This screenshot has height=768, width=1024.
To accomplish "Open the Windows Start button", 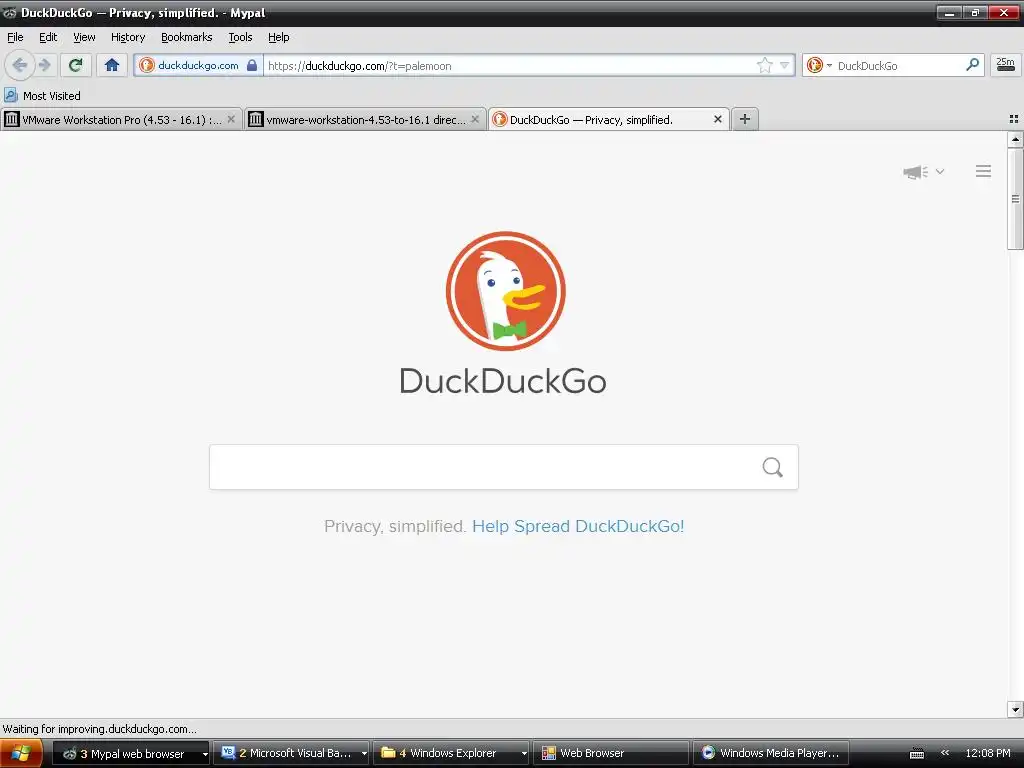I will (x=21, y=753).
